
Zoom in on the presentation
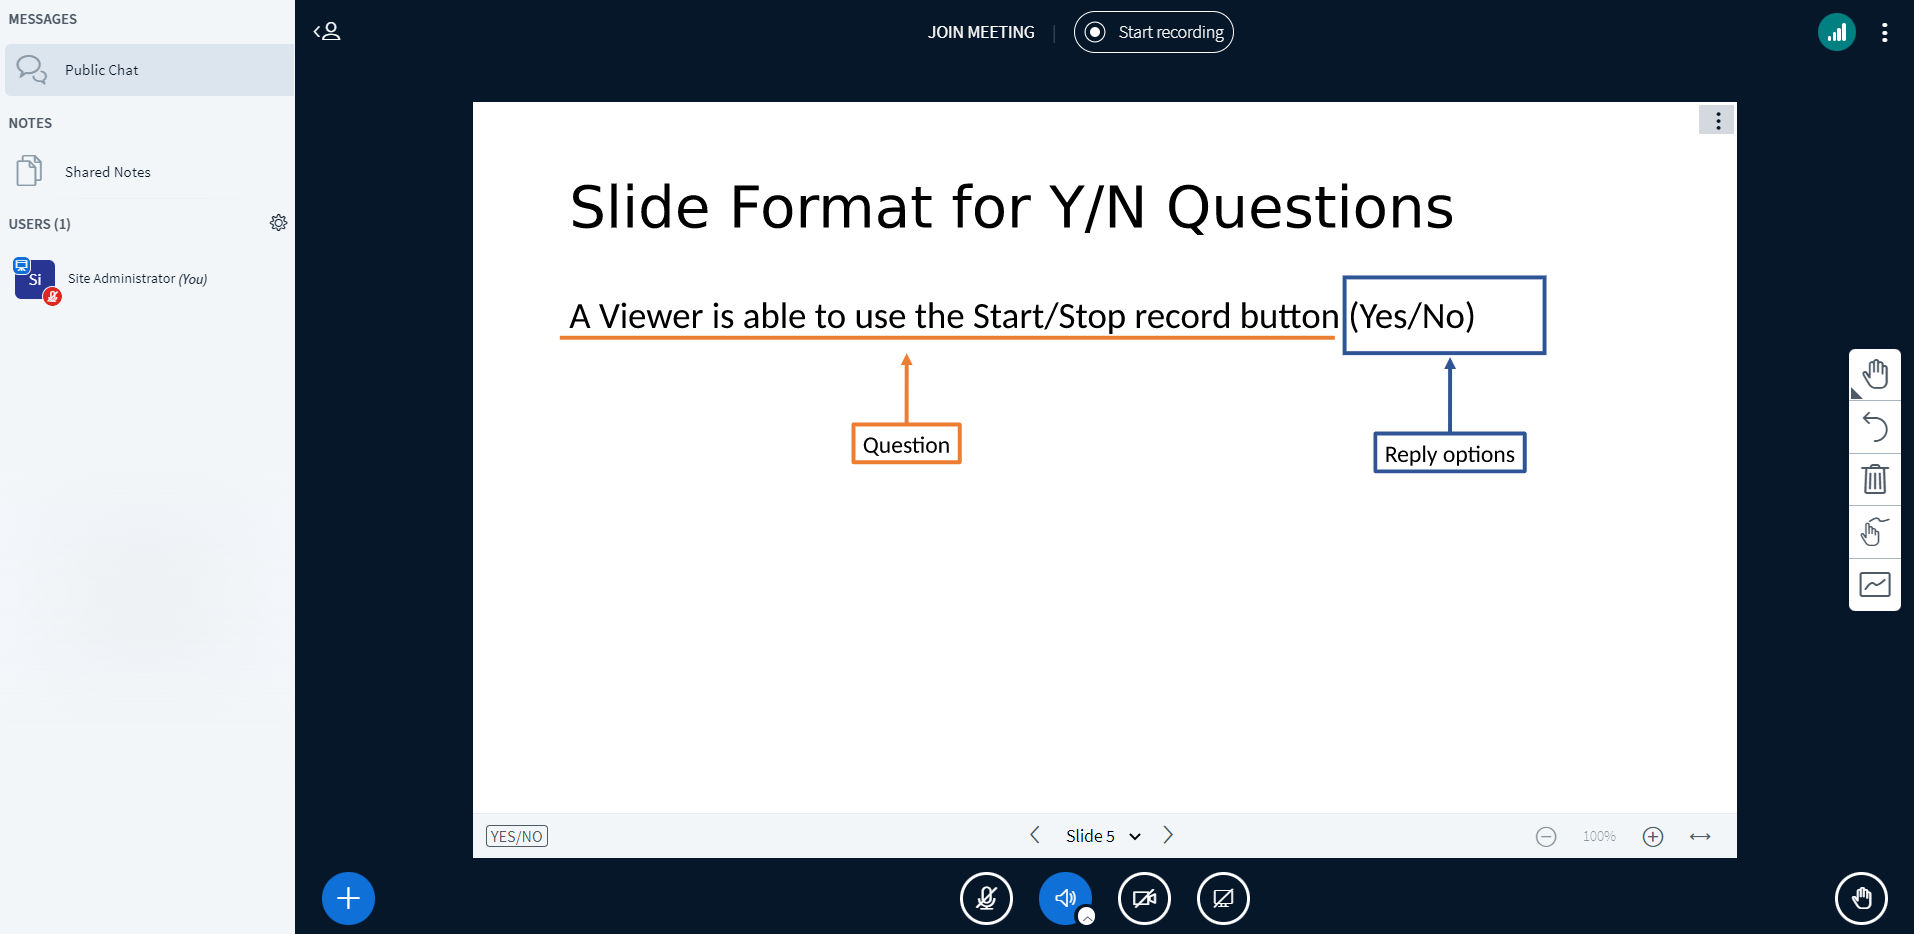click(1652, 837)
